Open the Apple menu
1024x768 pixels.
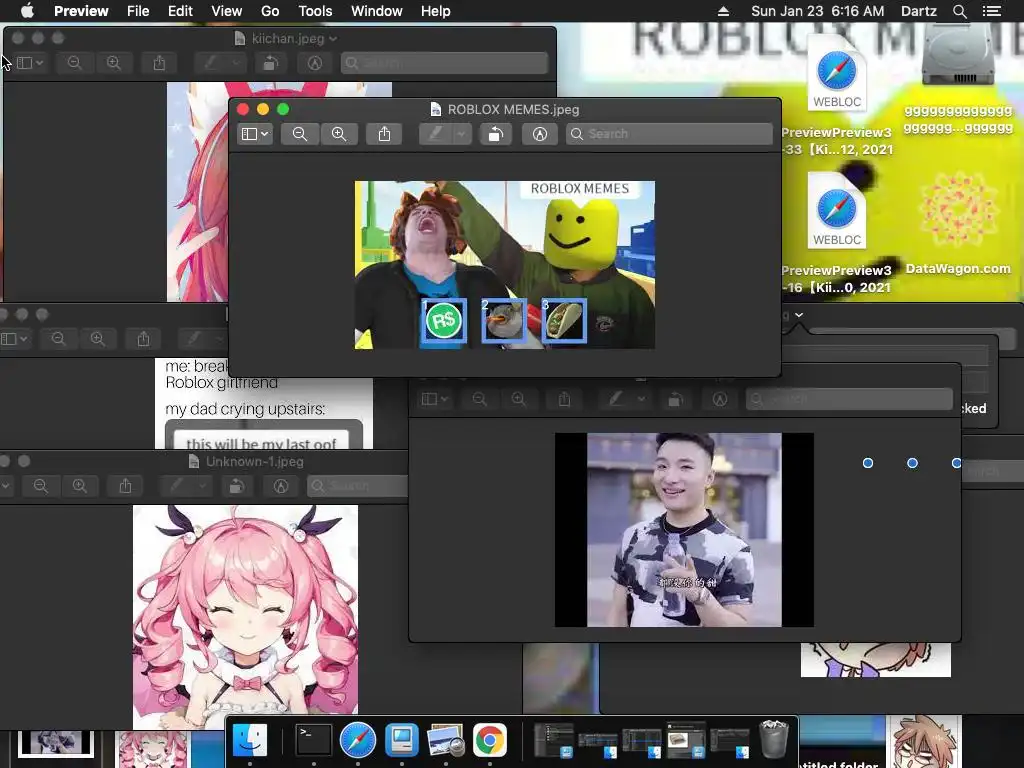click(27, 11)
